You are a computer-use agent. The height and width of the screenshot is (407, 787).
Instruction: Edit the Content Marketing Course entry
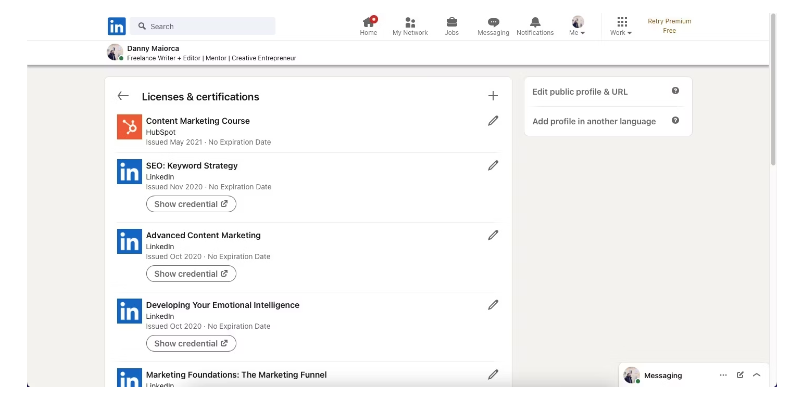click(493, 120)
